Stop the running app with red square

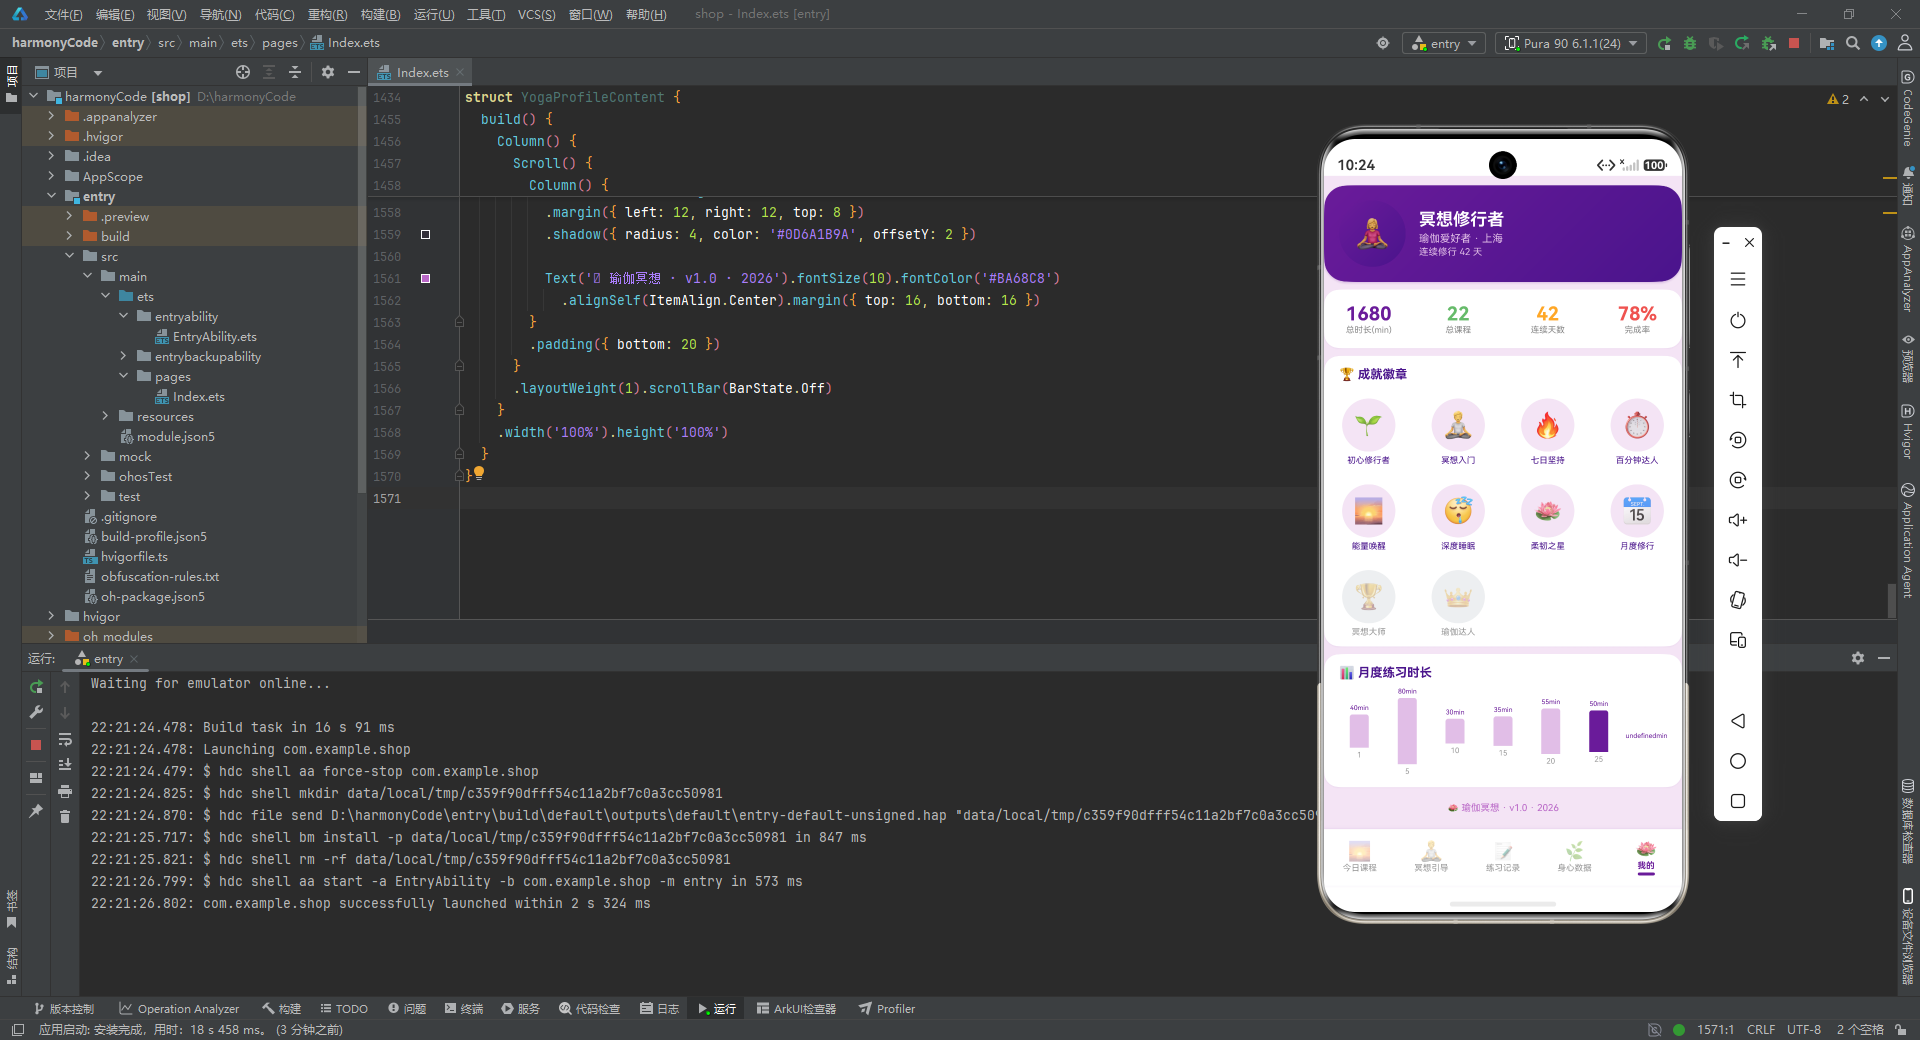(x=1794, y=43)
